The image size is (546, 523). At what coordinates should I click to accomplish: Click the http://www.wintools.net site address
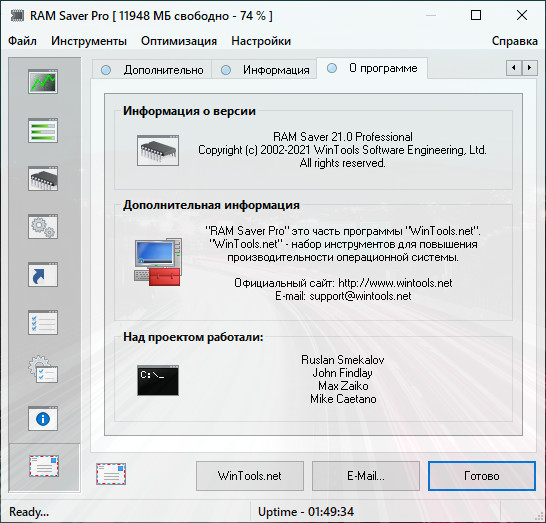point(395,283)
